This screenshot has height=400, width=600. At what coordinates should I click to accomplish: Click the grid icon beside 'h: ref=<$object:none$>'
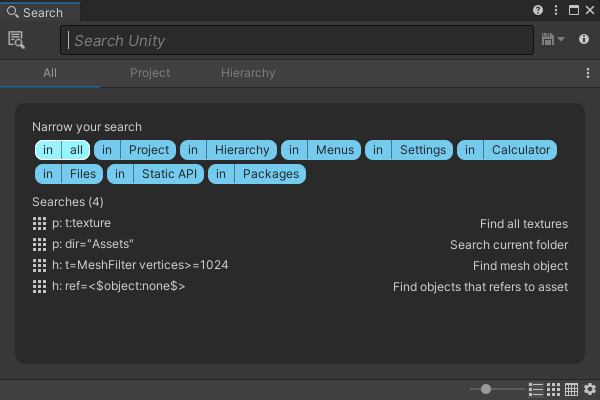click(x=39, y=286)
